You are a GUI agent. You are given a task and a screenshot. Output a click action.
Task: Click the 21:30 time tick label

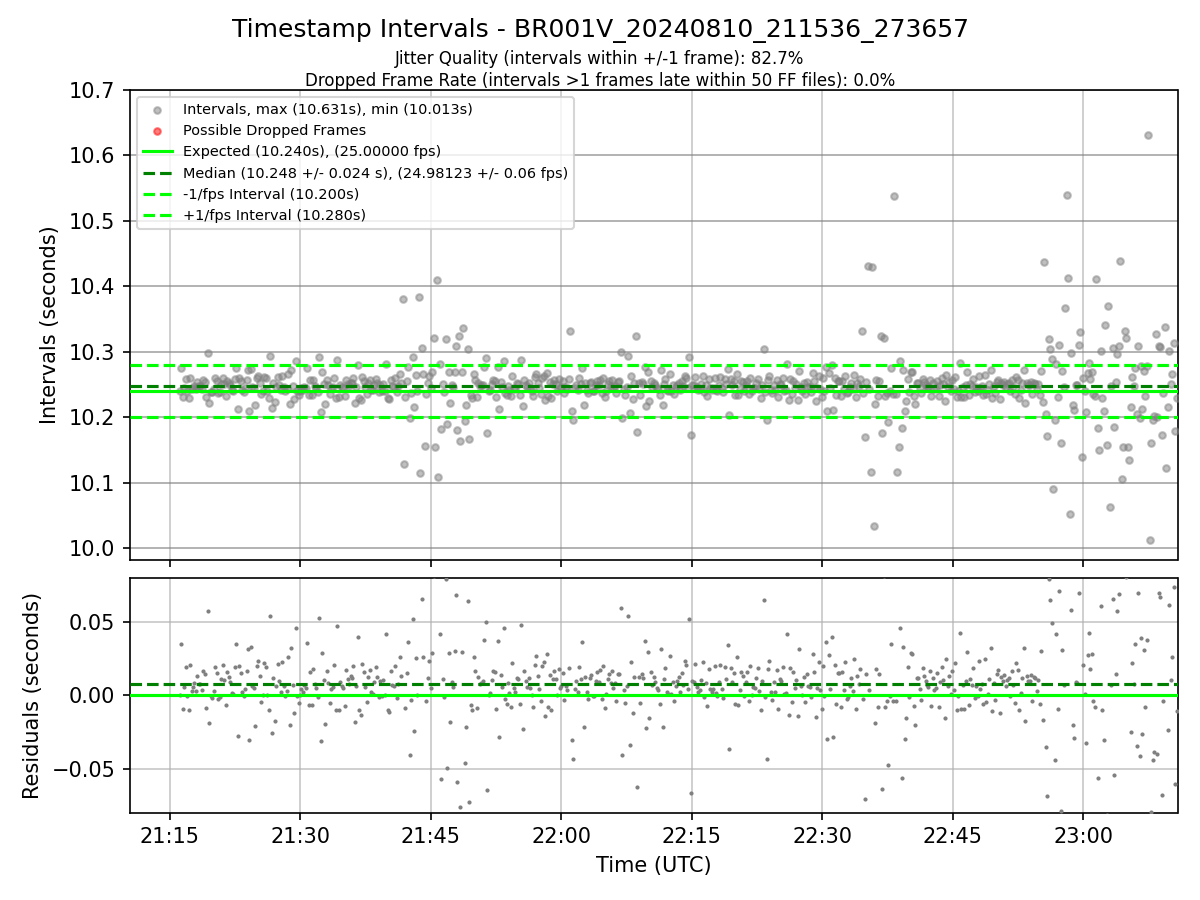(300, 834)
